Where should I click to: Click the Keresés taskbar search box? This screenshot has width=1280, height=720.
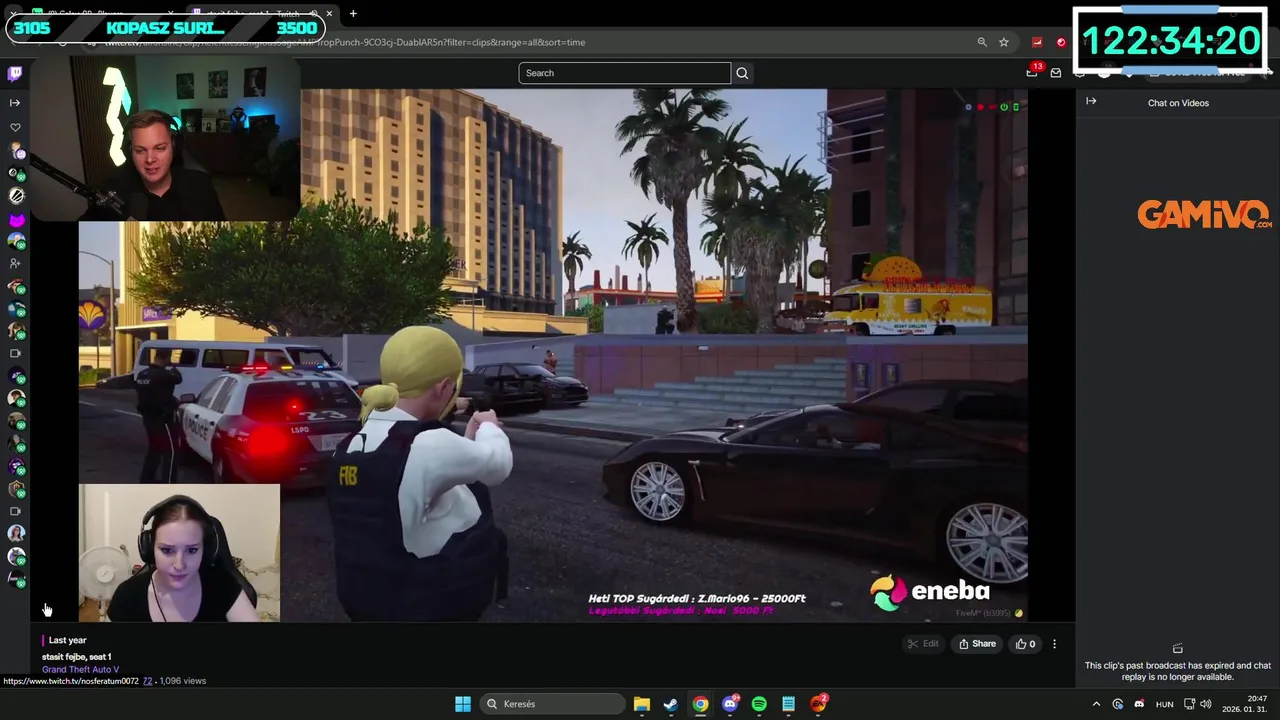[550, 704]
